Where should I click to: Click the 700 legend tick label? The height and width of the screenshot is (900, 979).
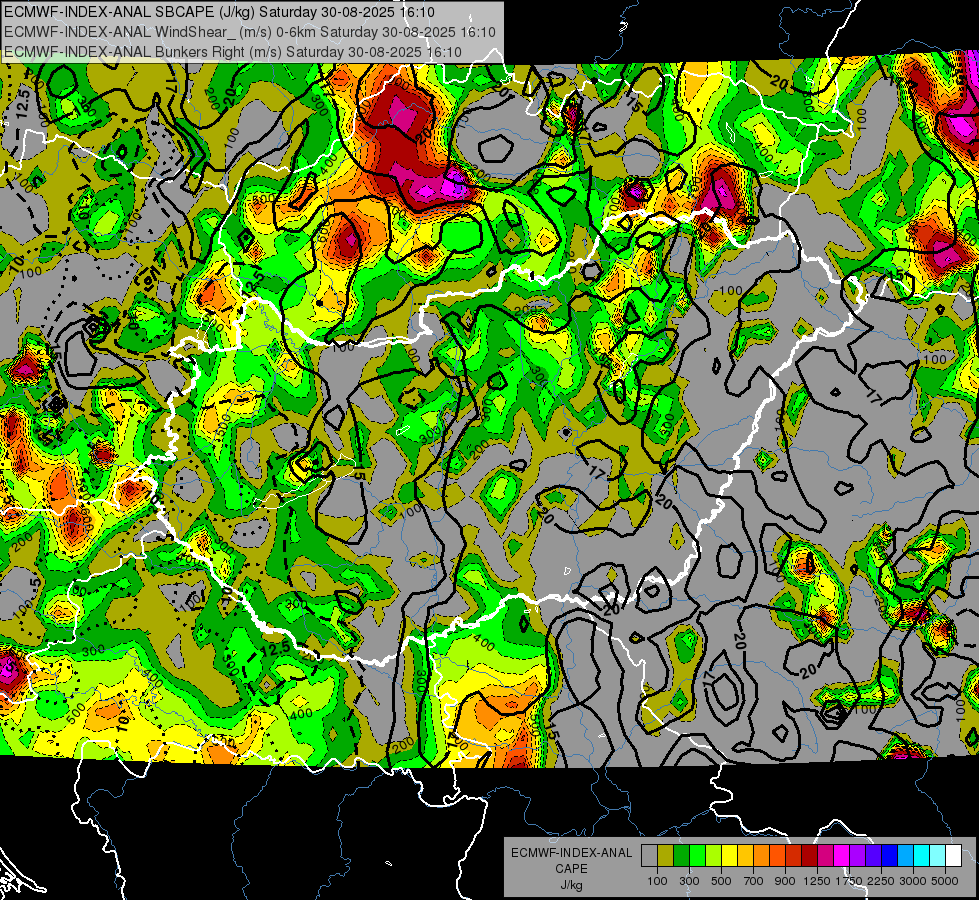click(x=754, y=881)
